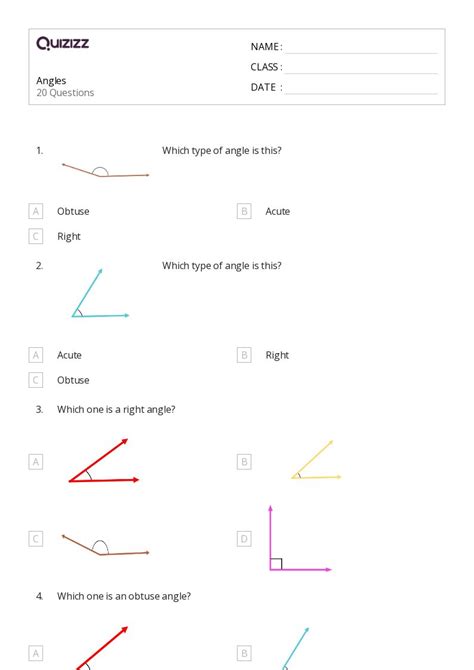Choose the red angle in question 3
474x670 pixels.
pyautogui.click(x=104, y=461)
